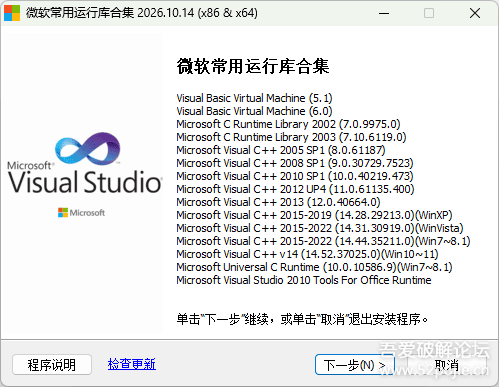Click Microsoft Visual C++ 2012 UP4 line
This screenshot has height=387, width=499.
point(295,189)
